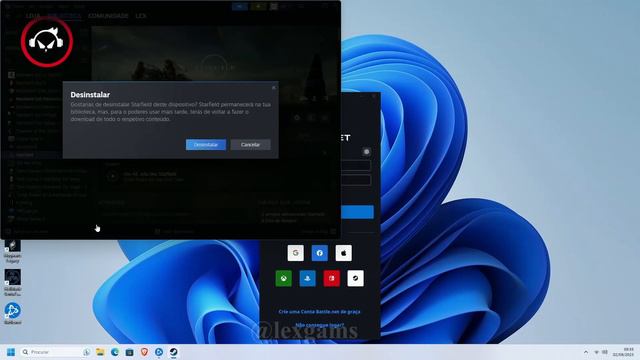Choose the Nintendo login icon on Battle.net
Viewport: 640px width, 360px height.
pyautogui.click(x=331, y=278)
